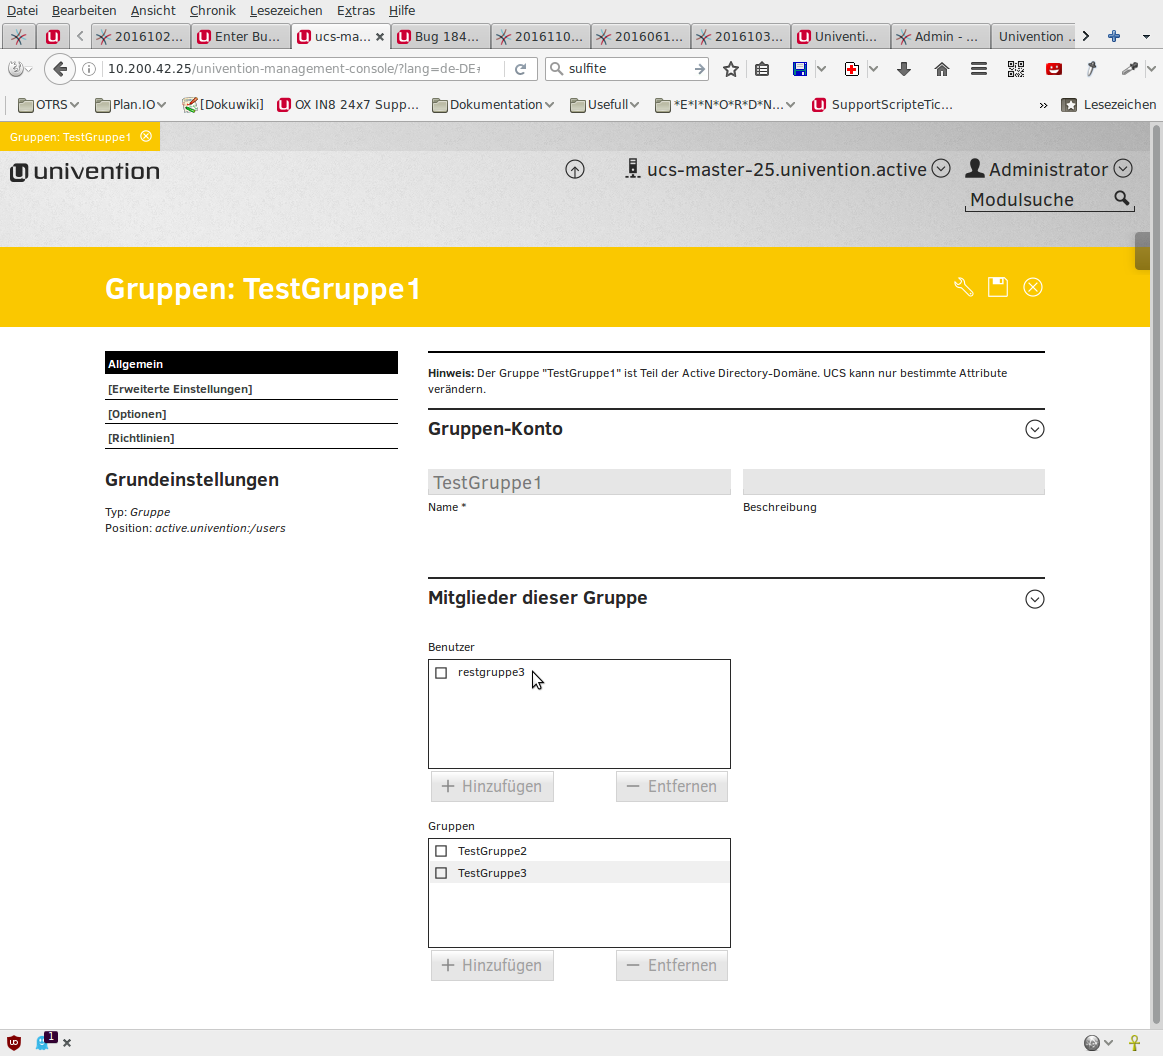Click the Beschreibung input field

tap(893, 482)
